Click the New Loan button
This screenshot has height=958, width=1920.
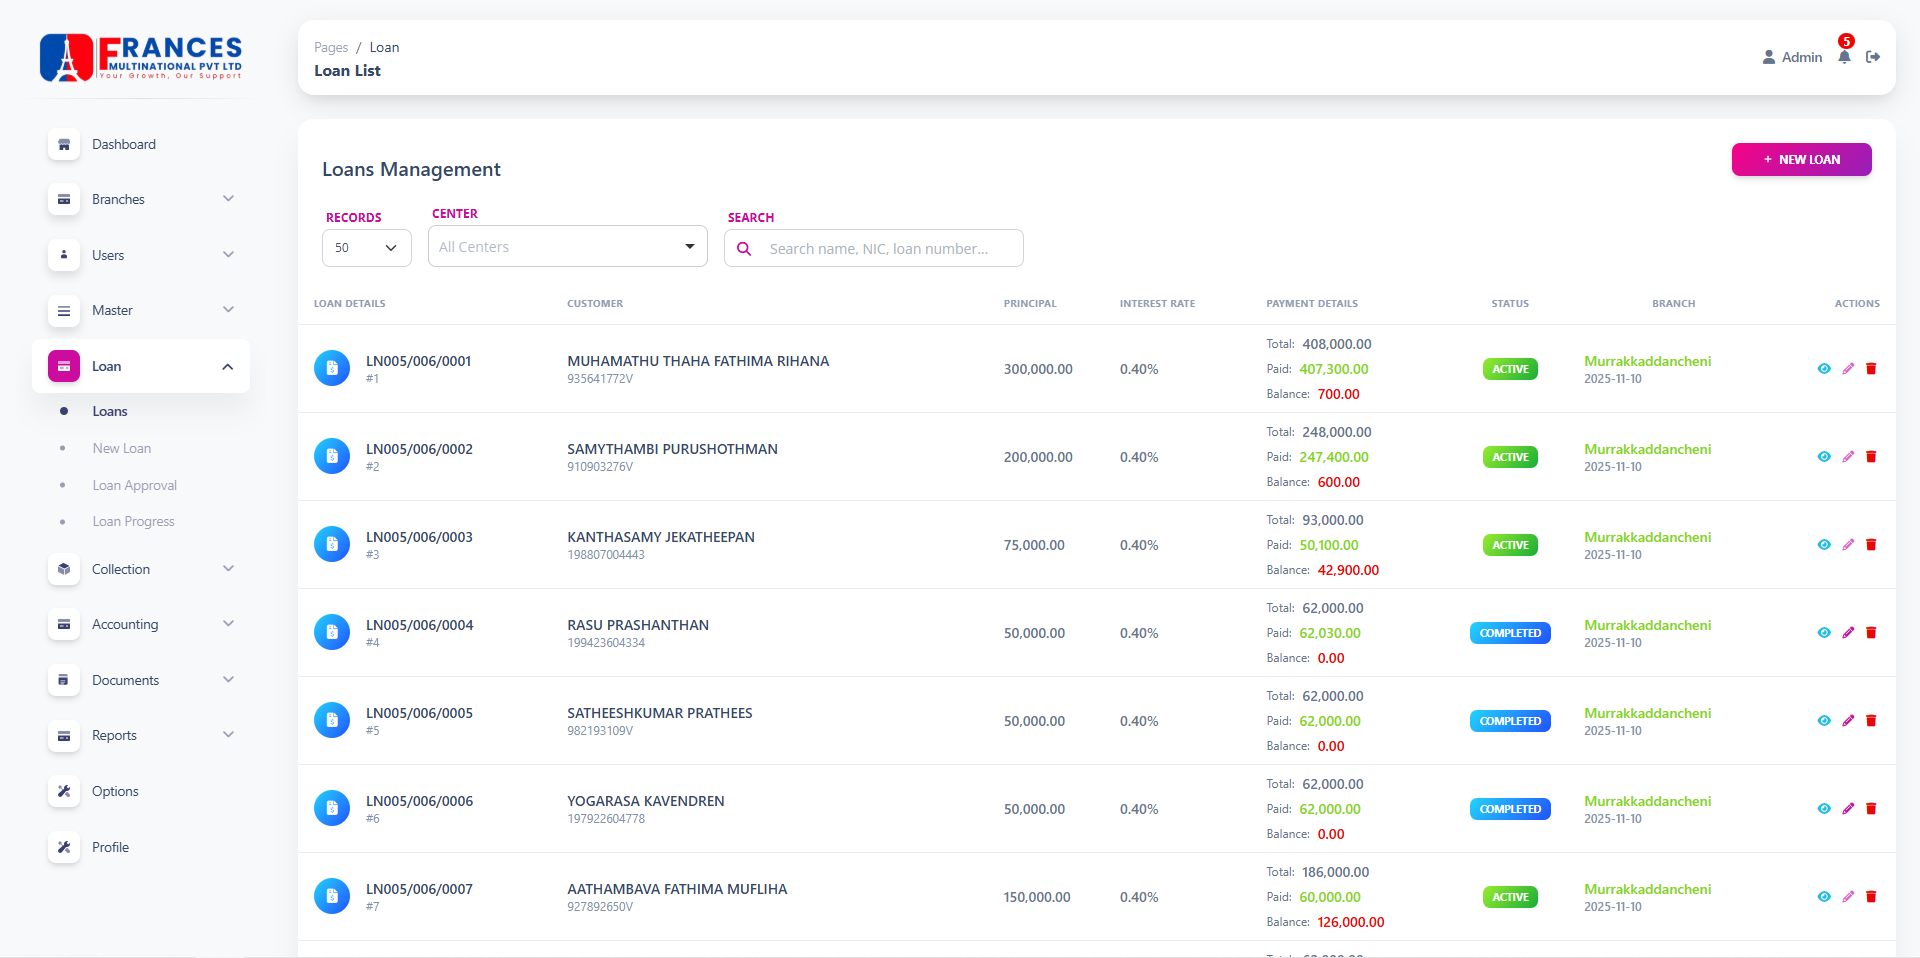pos(1801,160)
